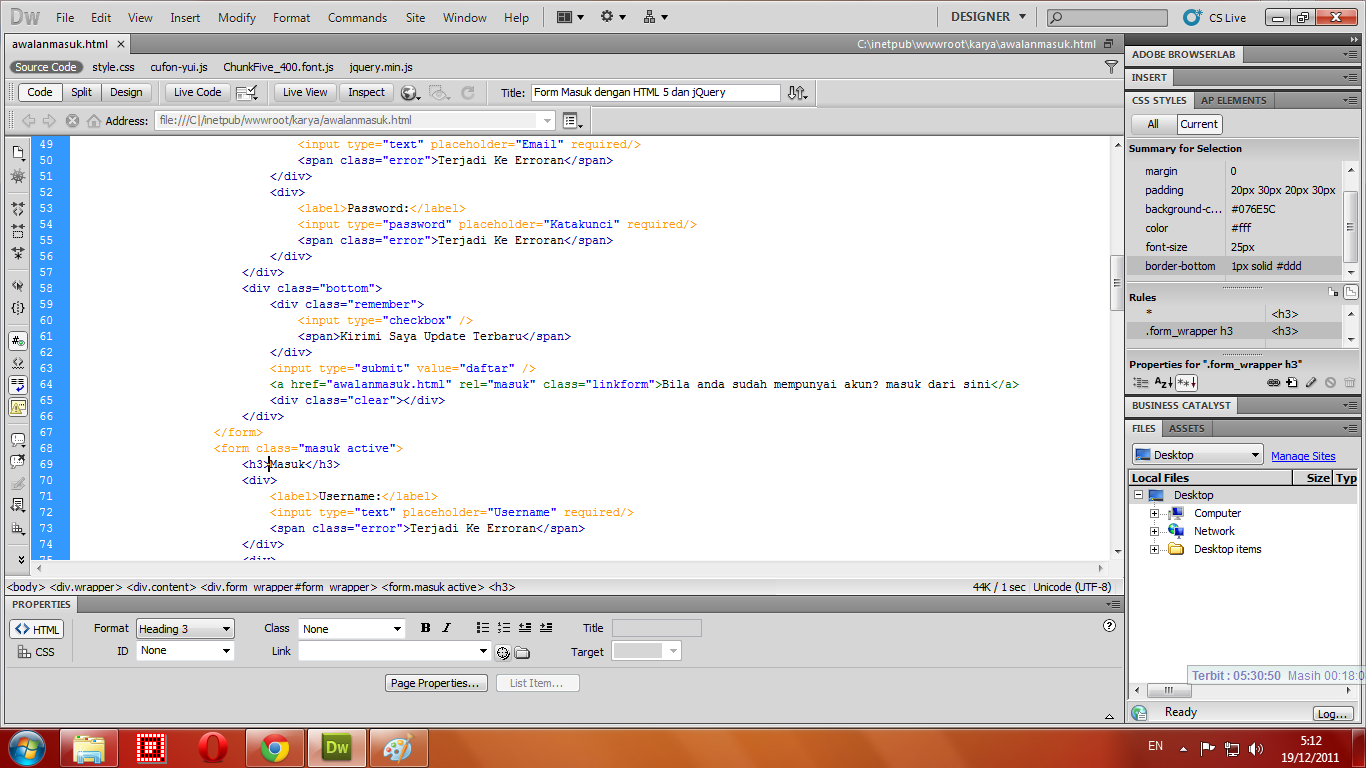Expand Network node in Local Files
This screenshot has width=1366, height=768.
[1154, 531]
